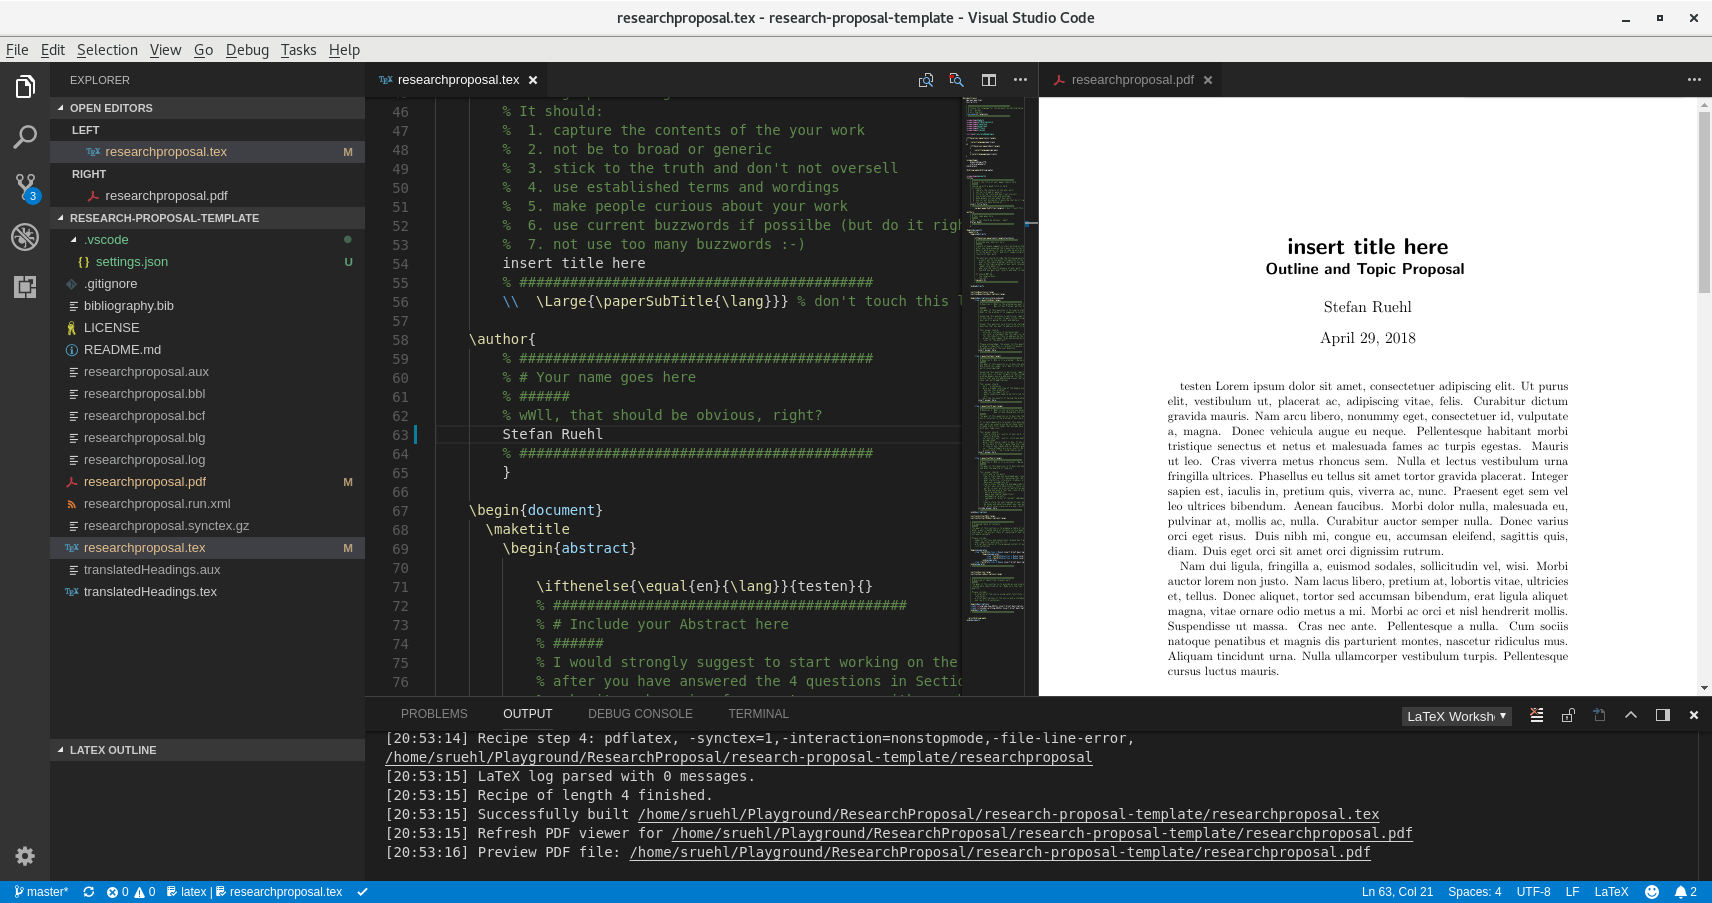Switch to the Debug Console tab
1712x903 pixels.
point(640,714)
